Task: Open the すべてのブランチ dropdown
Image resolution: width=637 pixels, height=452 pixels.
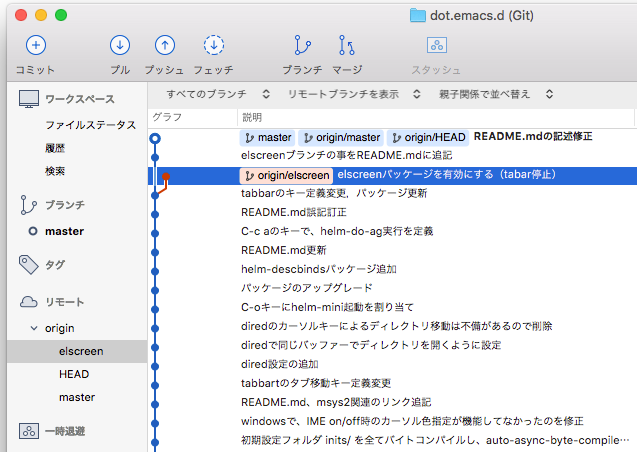Action: (x=218, y=94)
